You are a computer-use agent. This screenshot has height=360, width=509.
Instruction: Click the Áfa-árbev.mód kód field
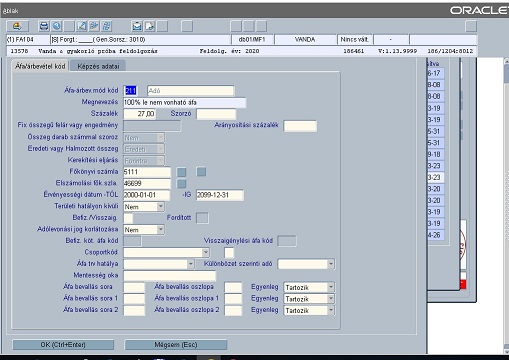[130, 91]
